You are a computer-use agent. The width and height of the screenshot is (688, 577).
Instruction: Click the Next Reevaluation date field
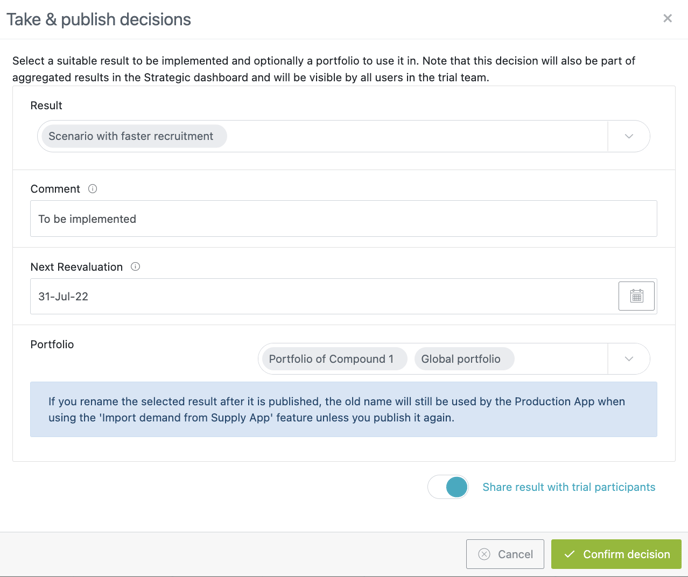[320, 296]
